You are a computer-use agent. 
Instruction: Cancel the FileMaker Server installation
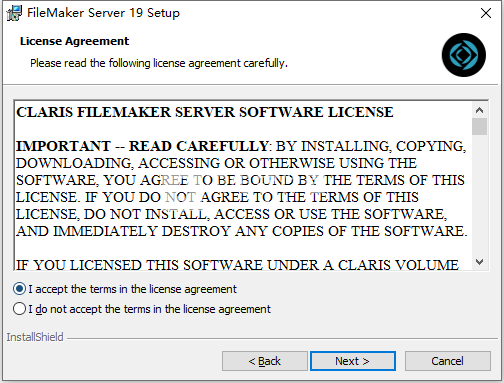(448, 361)
